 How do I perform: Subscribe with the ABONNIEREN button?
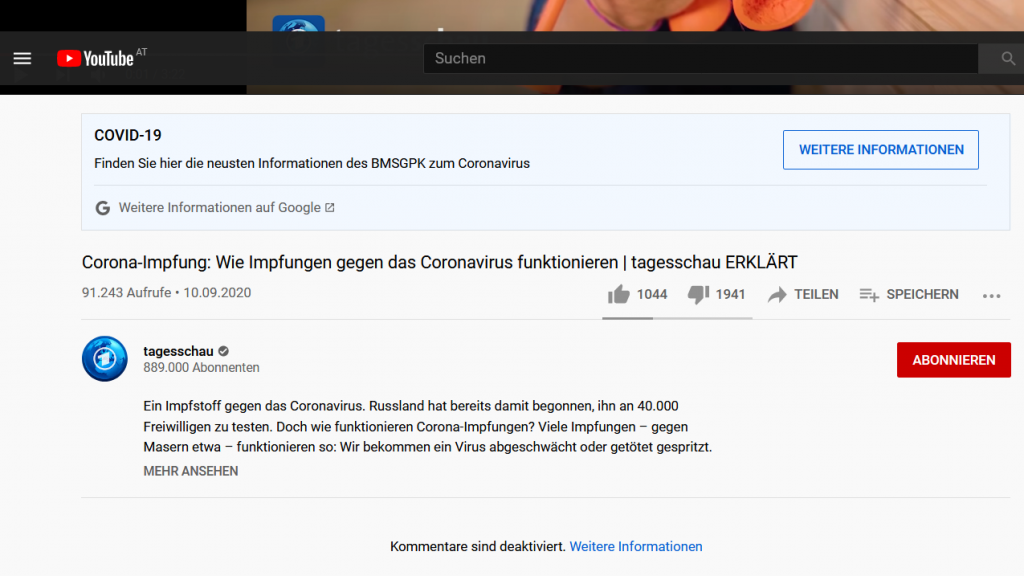click(953, 360)
